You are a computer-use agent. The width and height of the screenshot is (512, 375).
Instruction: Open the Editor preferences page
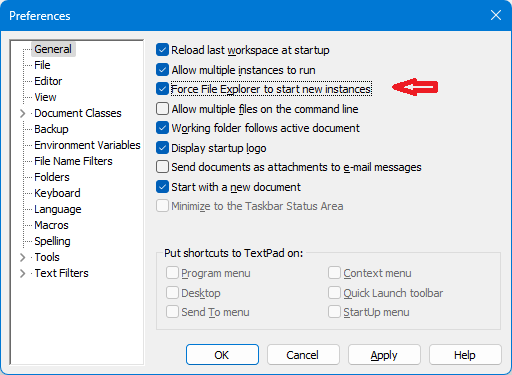click(x=48, y=81)
